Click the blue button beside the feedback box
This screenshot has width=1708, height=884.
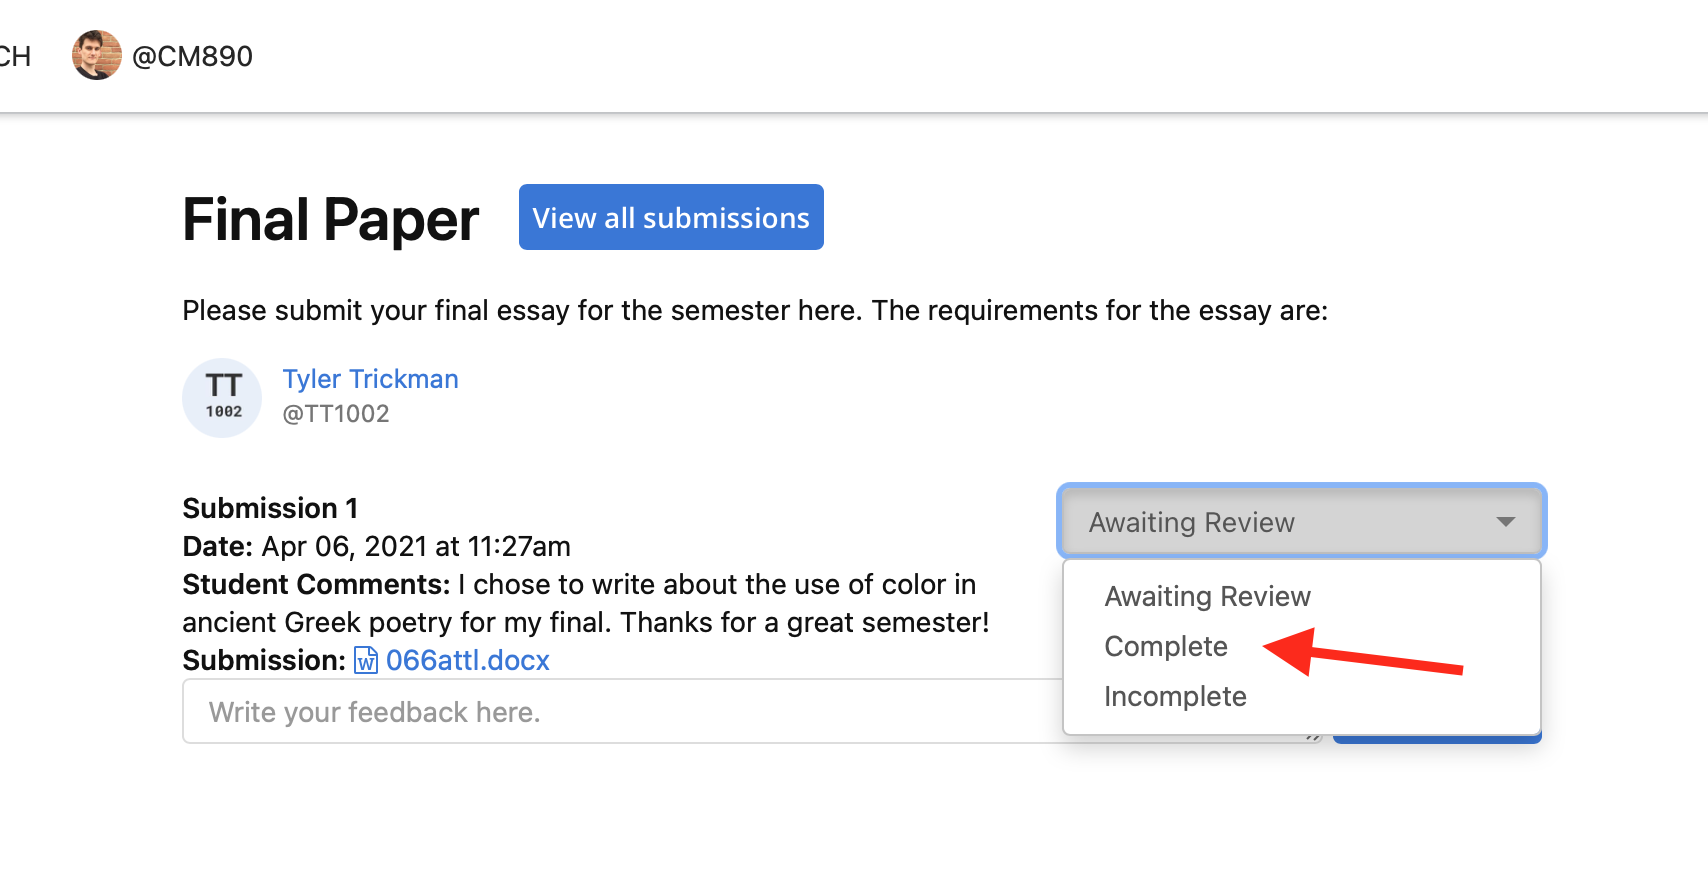click(1436, 738)
